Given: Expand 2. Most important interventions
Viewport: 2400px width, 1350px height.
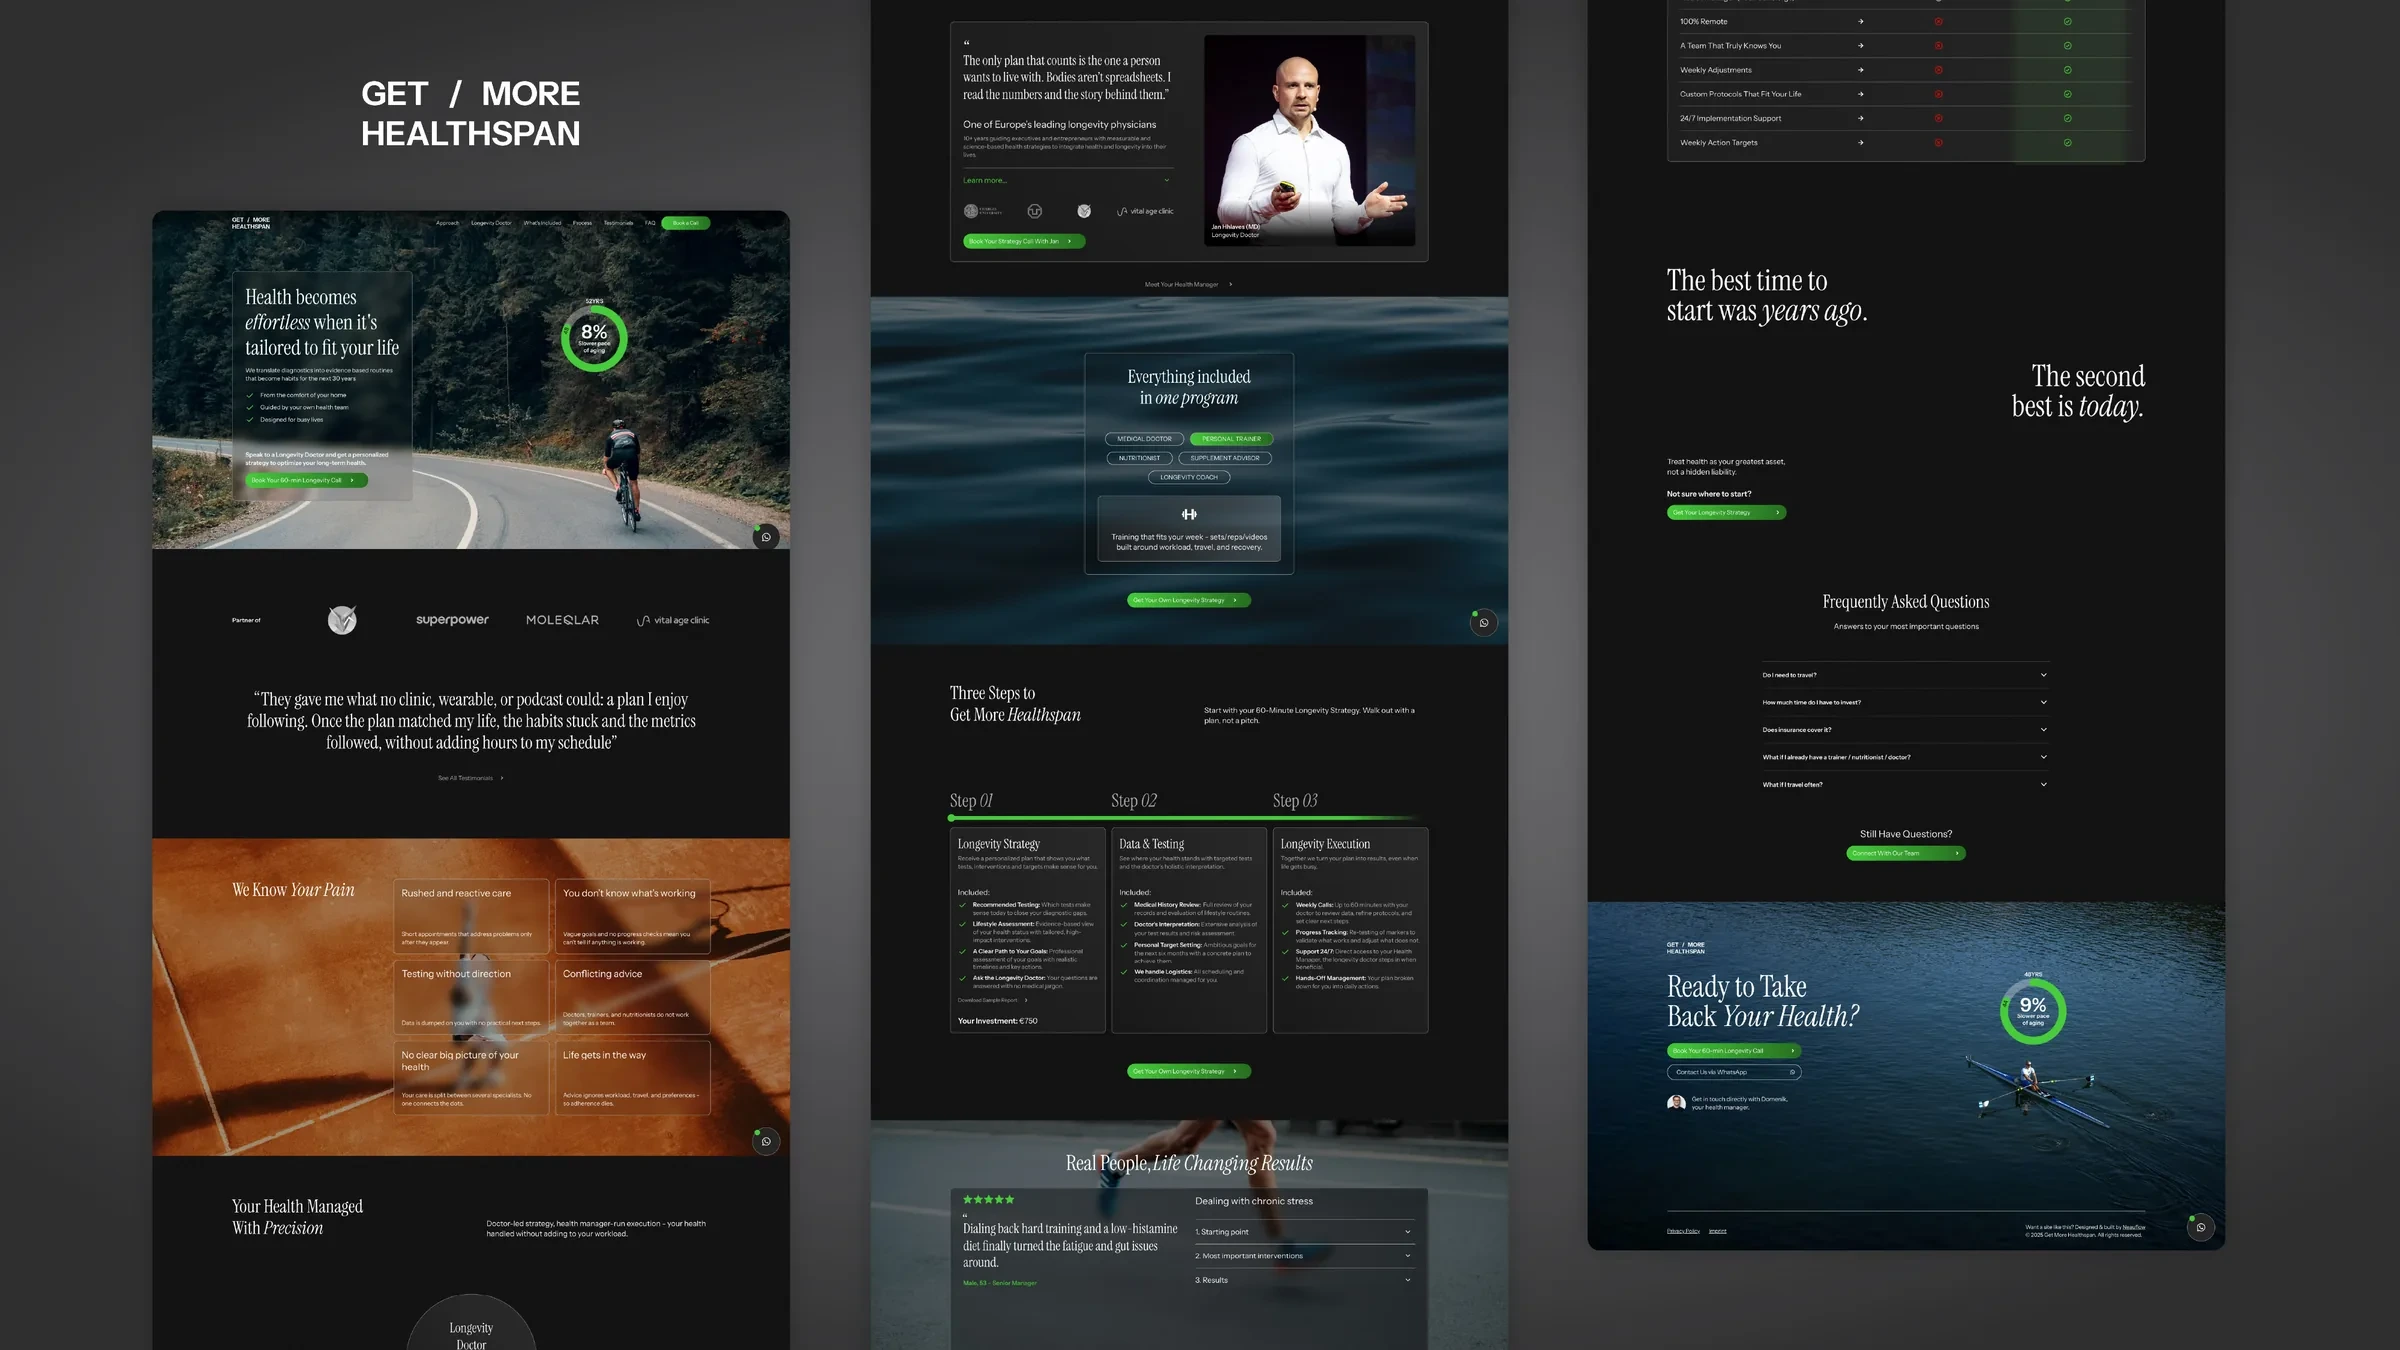Looking at the screenshot, I should coord(1303,1256).
